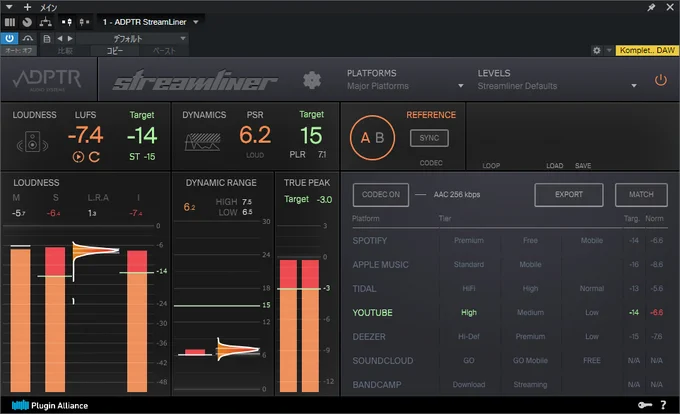Screen dimensions: 680x414
Task: Choose the Spotify Premium tier
Action: (468, 241)
